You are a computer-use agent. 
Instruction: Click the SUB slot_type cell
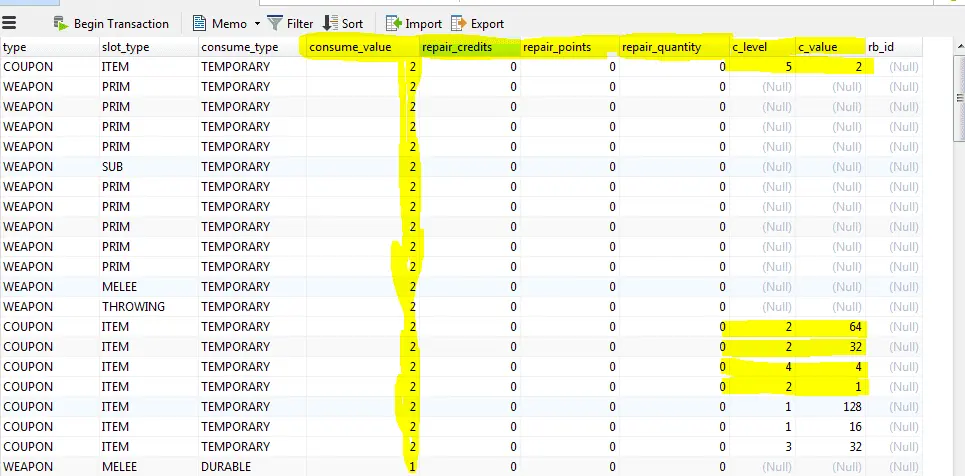(x=149, y=167)
